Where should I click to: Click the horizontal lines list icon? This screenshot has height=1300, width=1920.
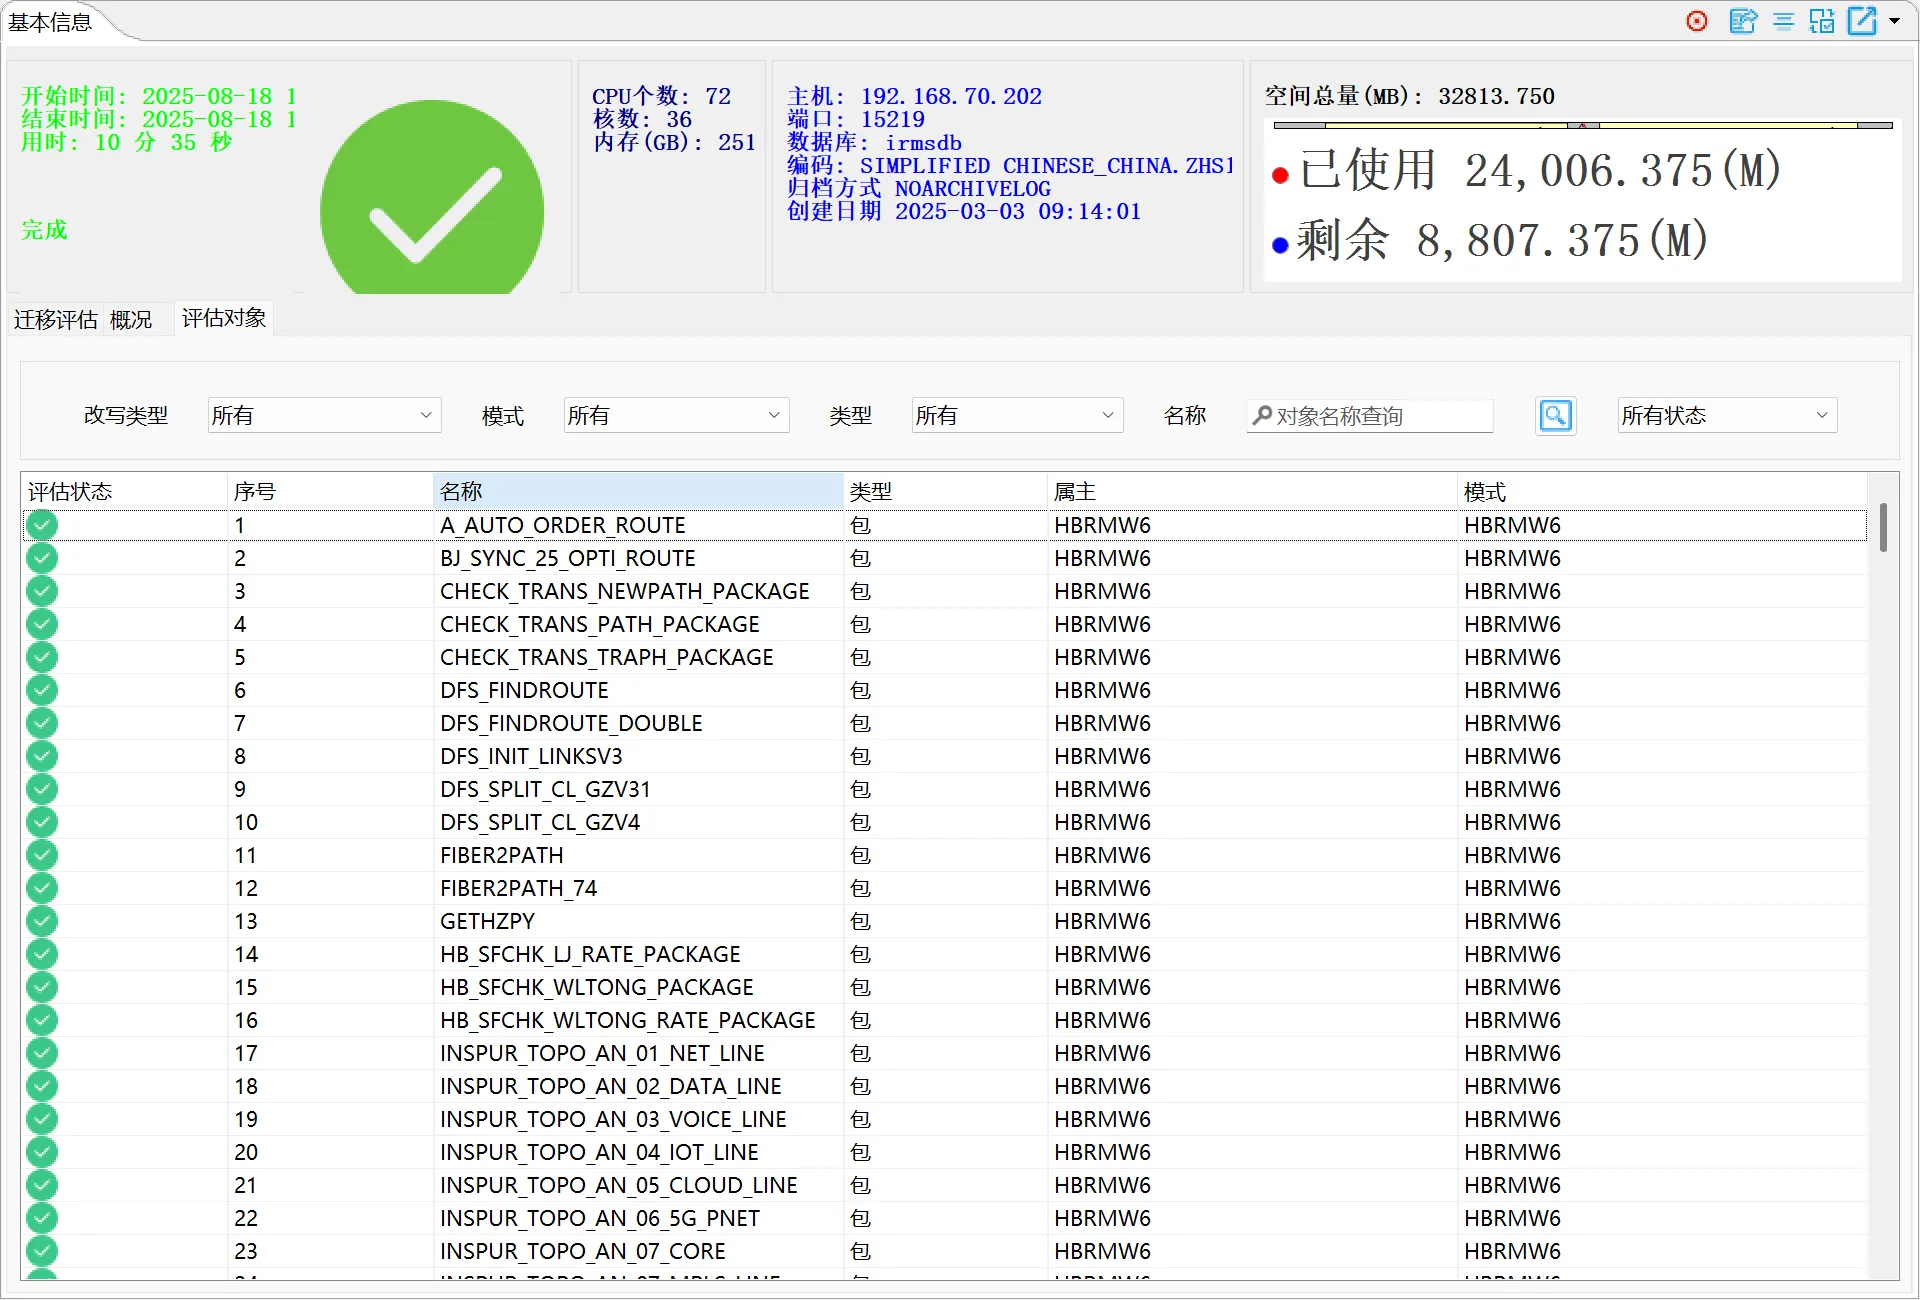[1783, 21]
